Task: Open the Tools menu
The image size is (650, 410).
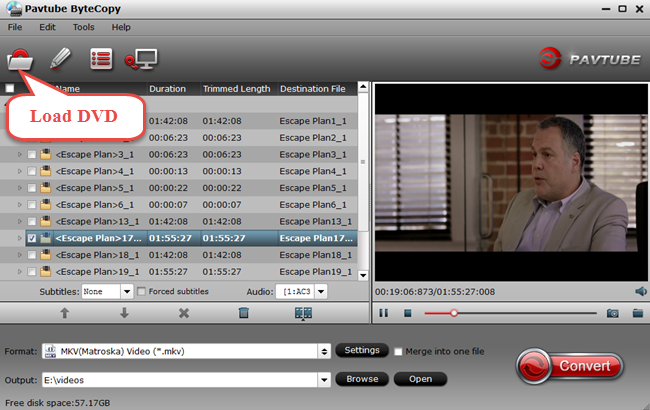Action: (84, 27)
